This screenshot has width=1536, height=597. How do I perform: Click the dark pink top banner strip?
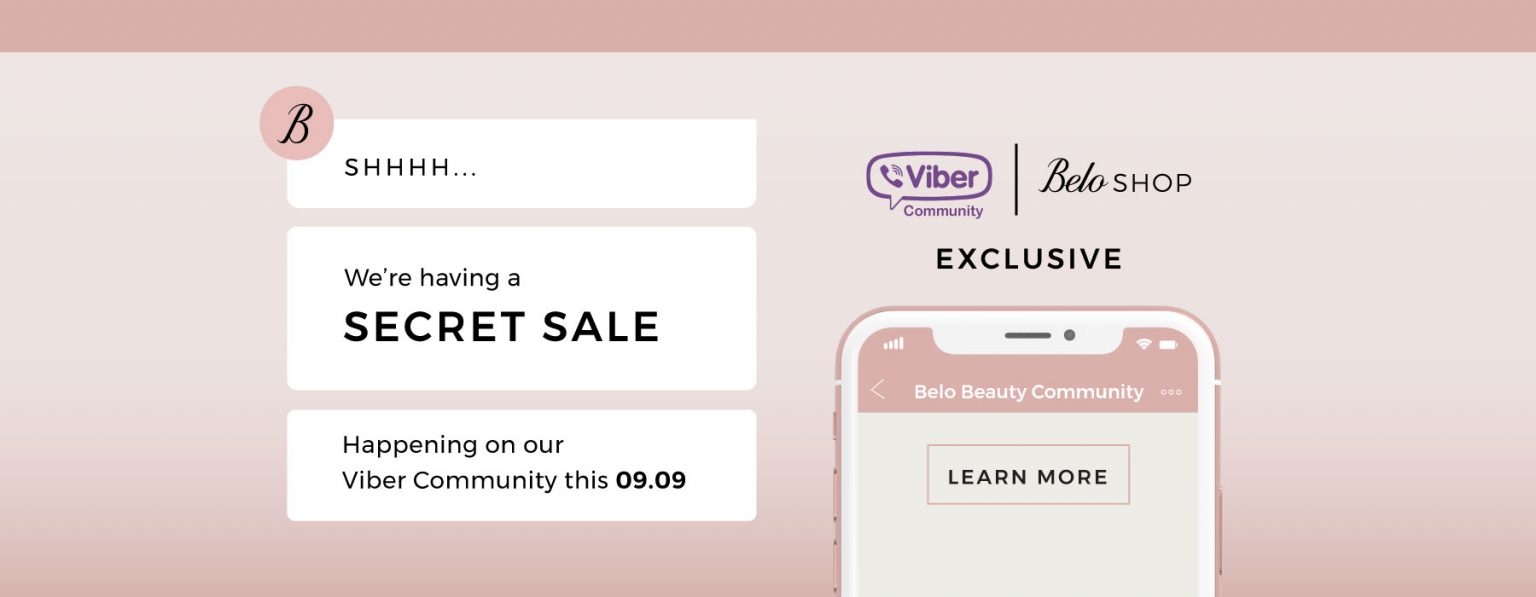tap(768, 26)
